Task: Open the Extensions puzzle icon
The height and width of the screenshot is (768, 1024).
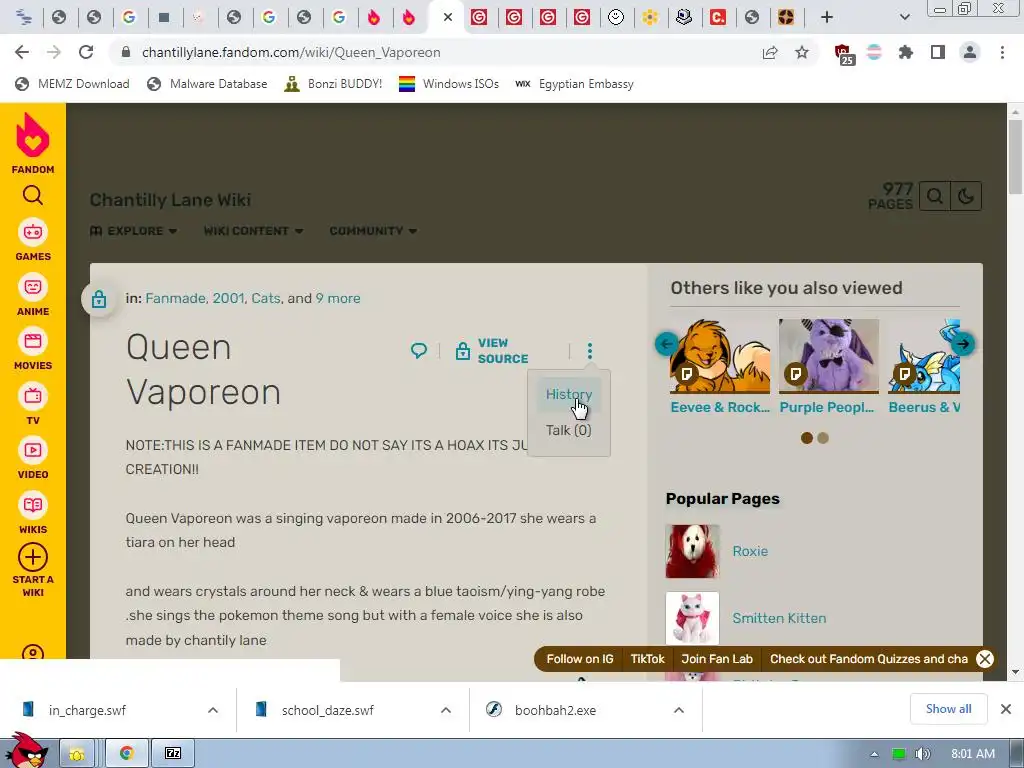Action: point(906,52)
